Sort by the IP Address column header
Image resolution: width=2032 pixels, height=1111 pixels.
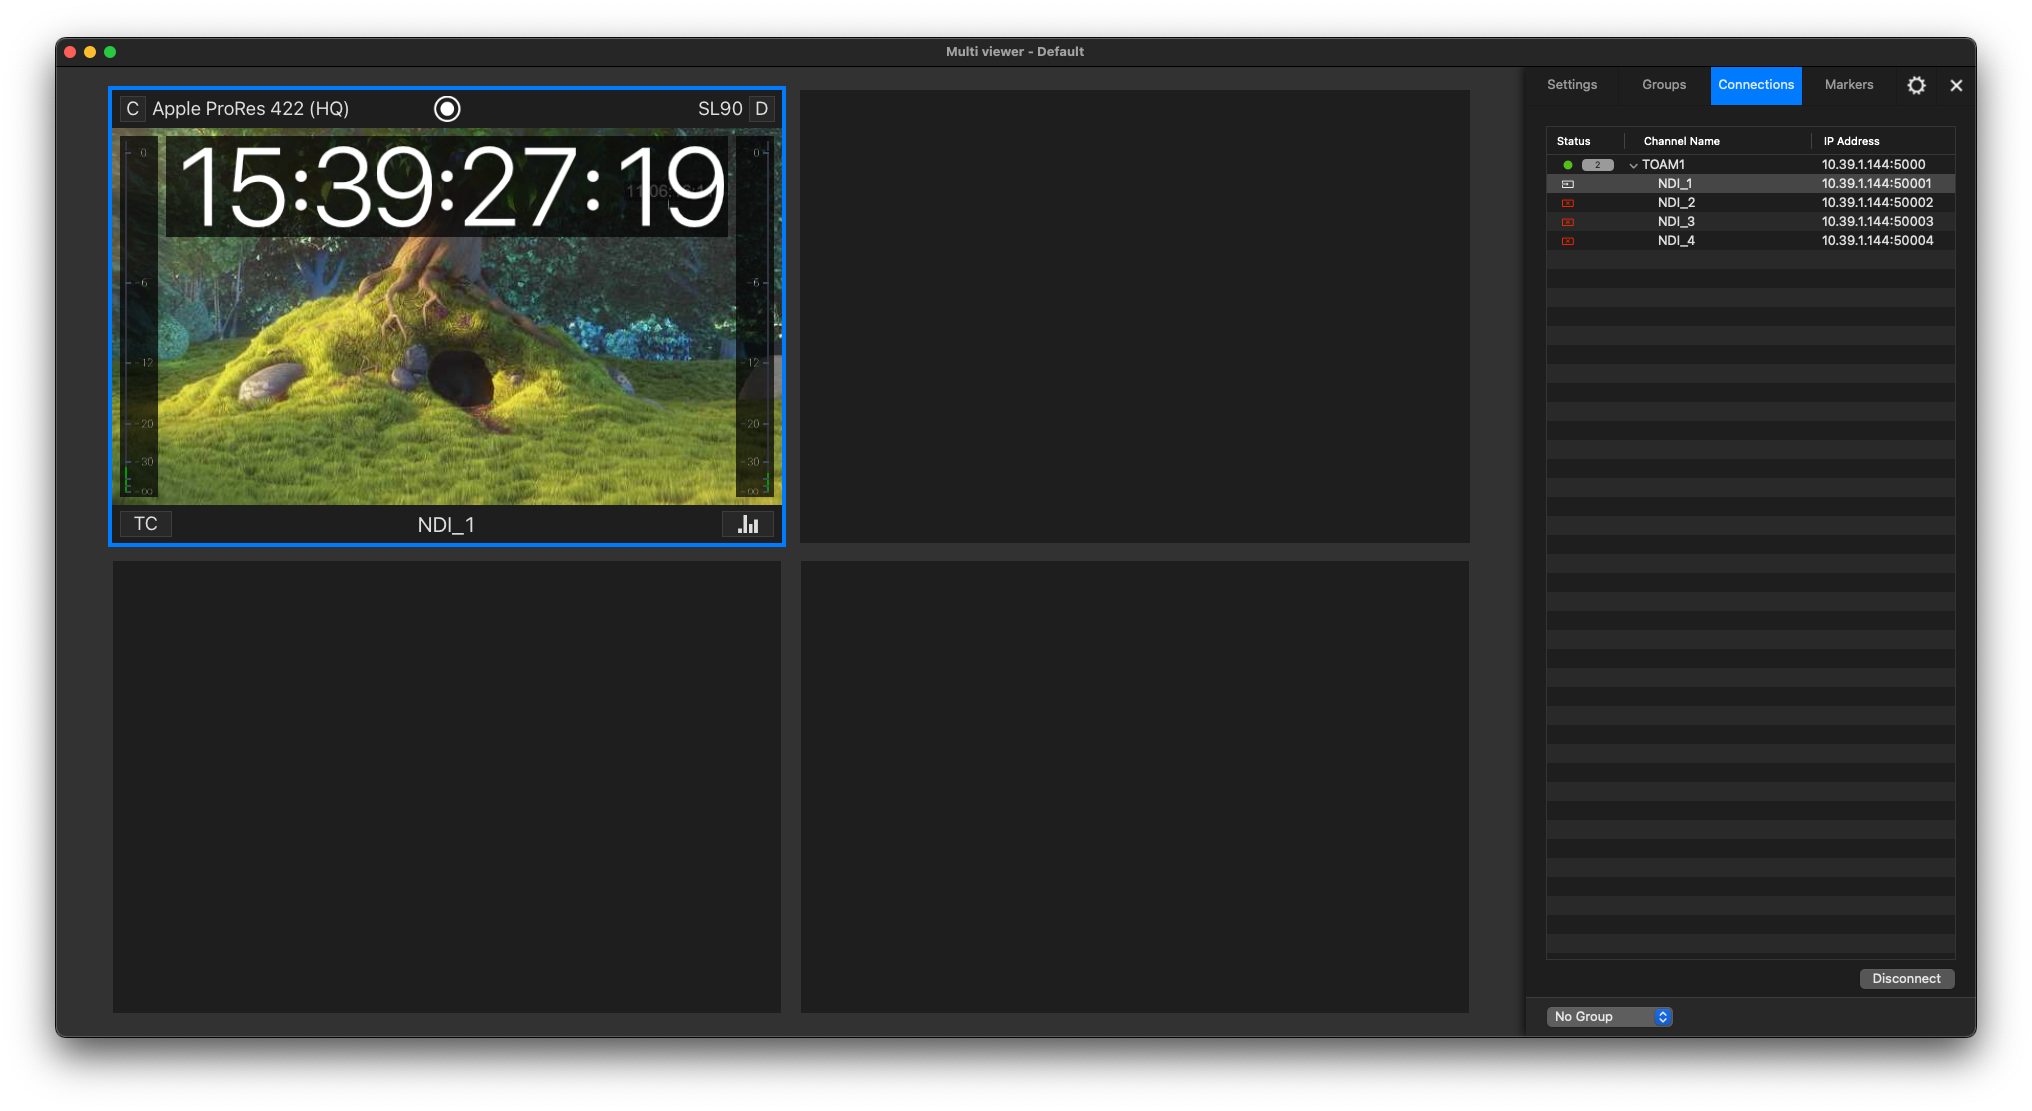pos(1851,141)
